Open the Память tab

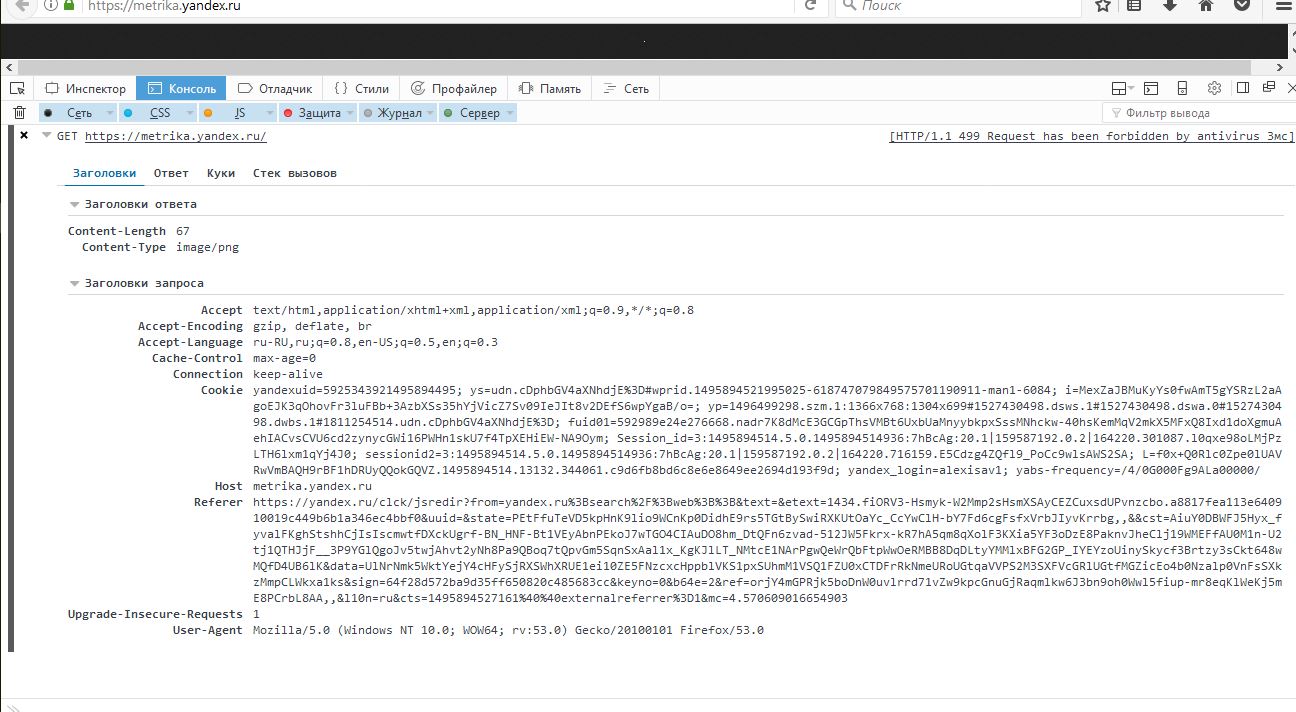coord(549,88)
